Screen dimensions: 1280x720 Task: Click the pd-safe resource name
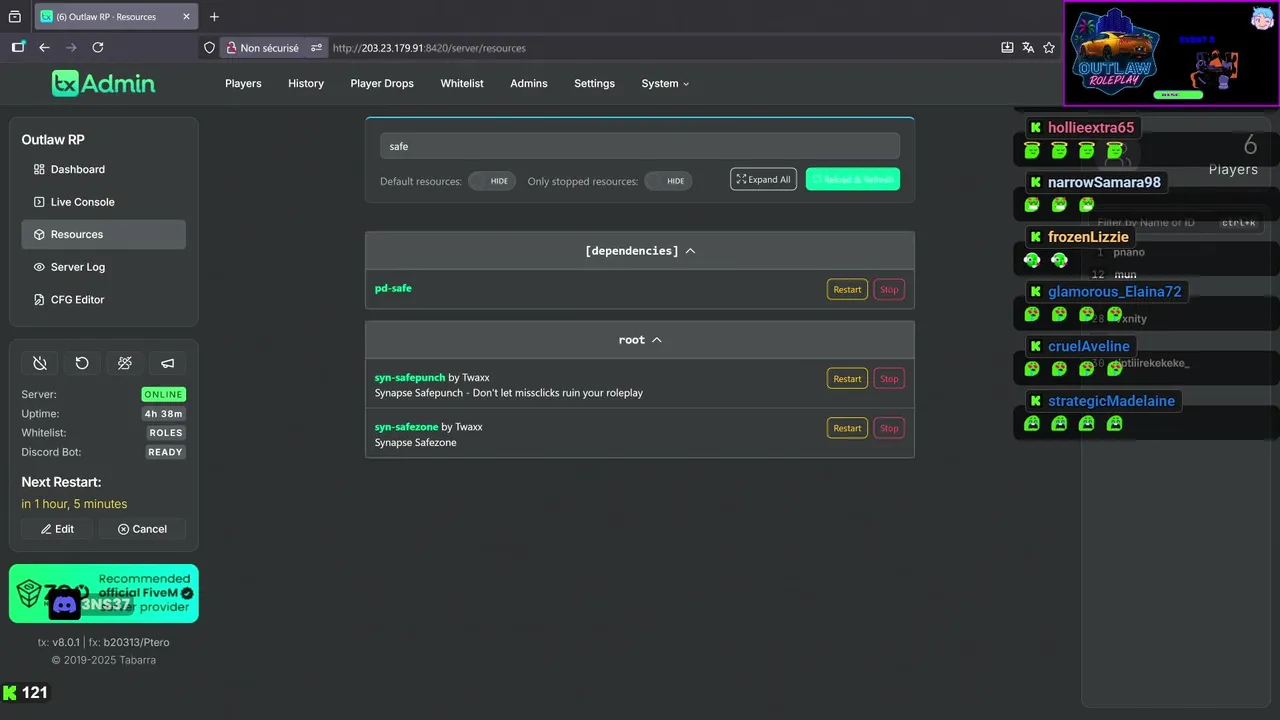tap(393, 288)
